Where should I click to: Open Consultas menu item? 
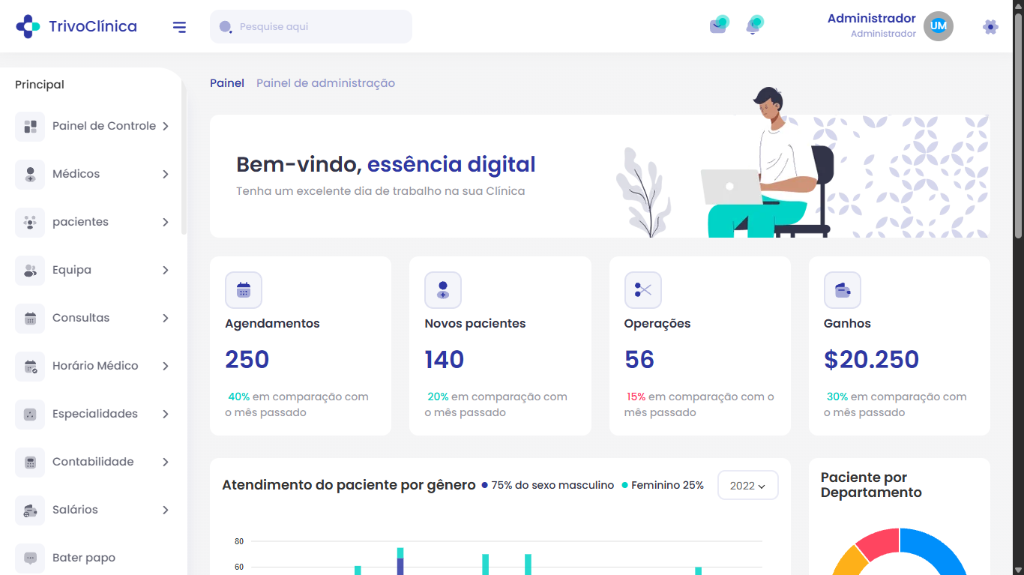point(93,318)
